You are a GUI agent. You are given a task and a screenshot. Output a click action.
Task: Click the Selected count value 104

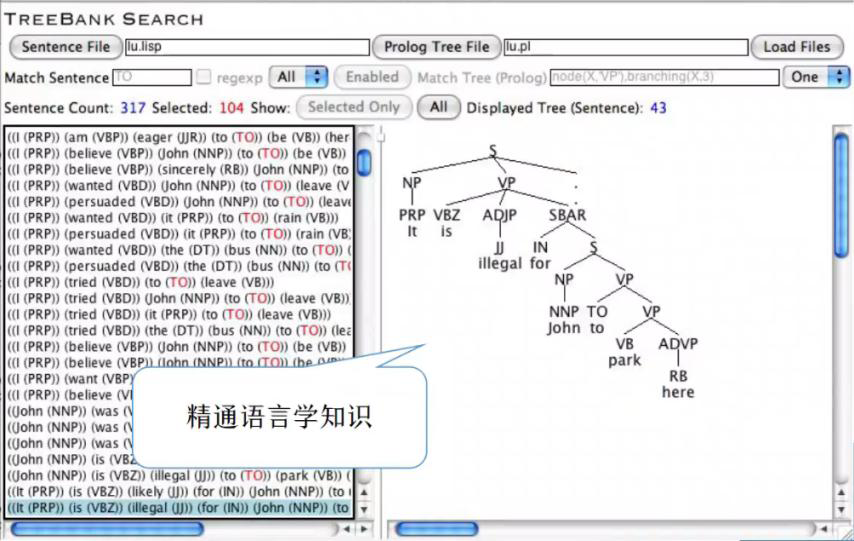click(231, 107)
